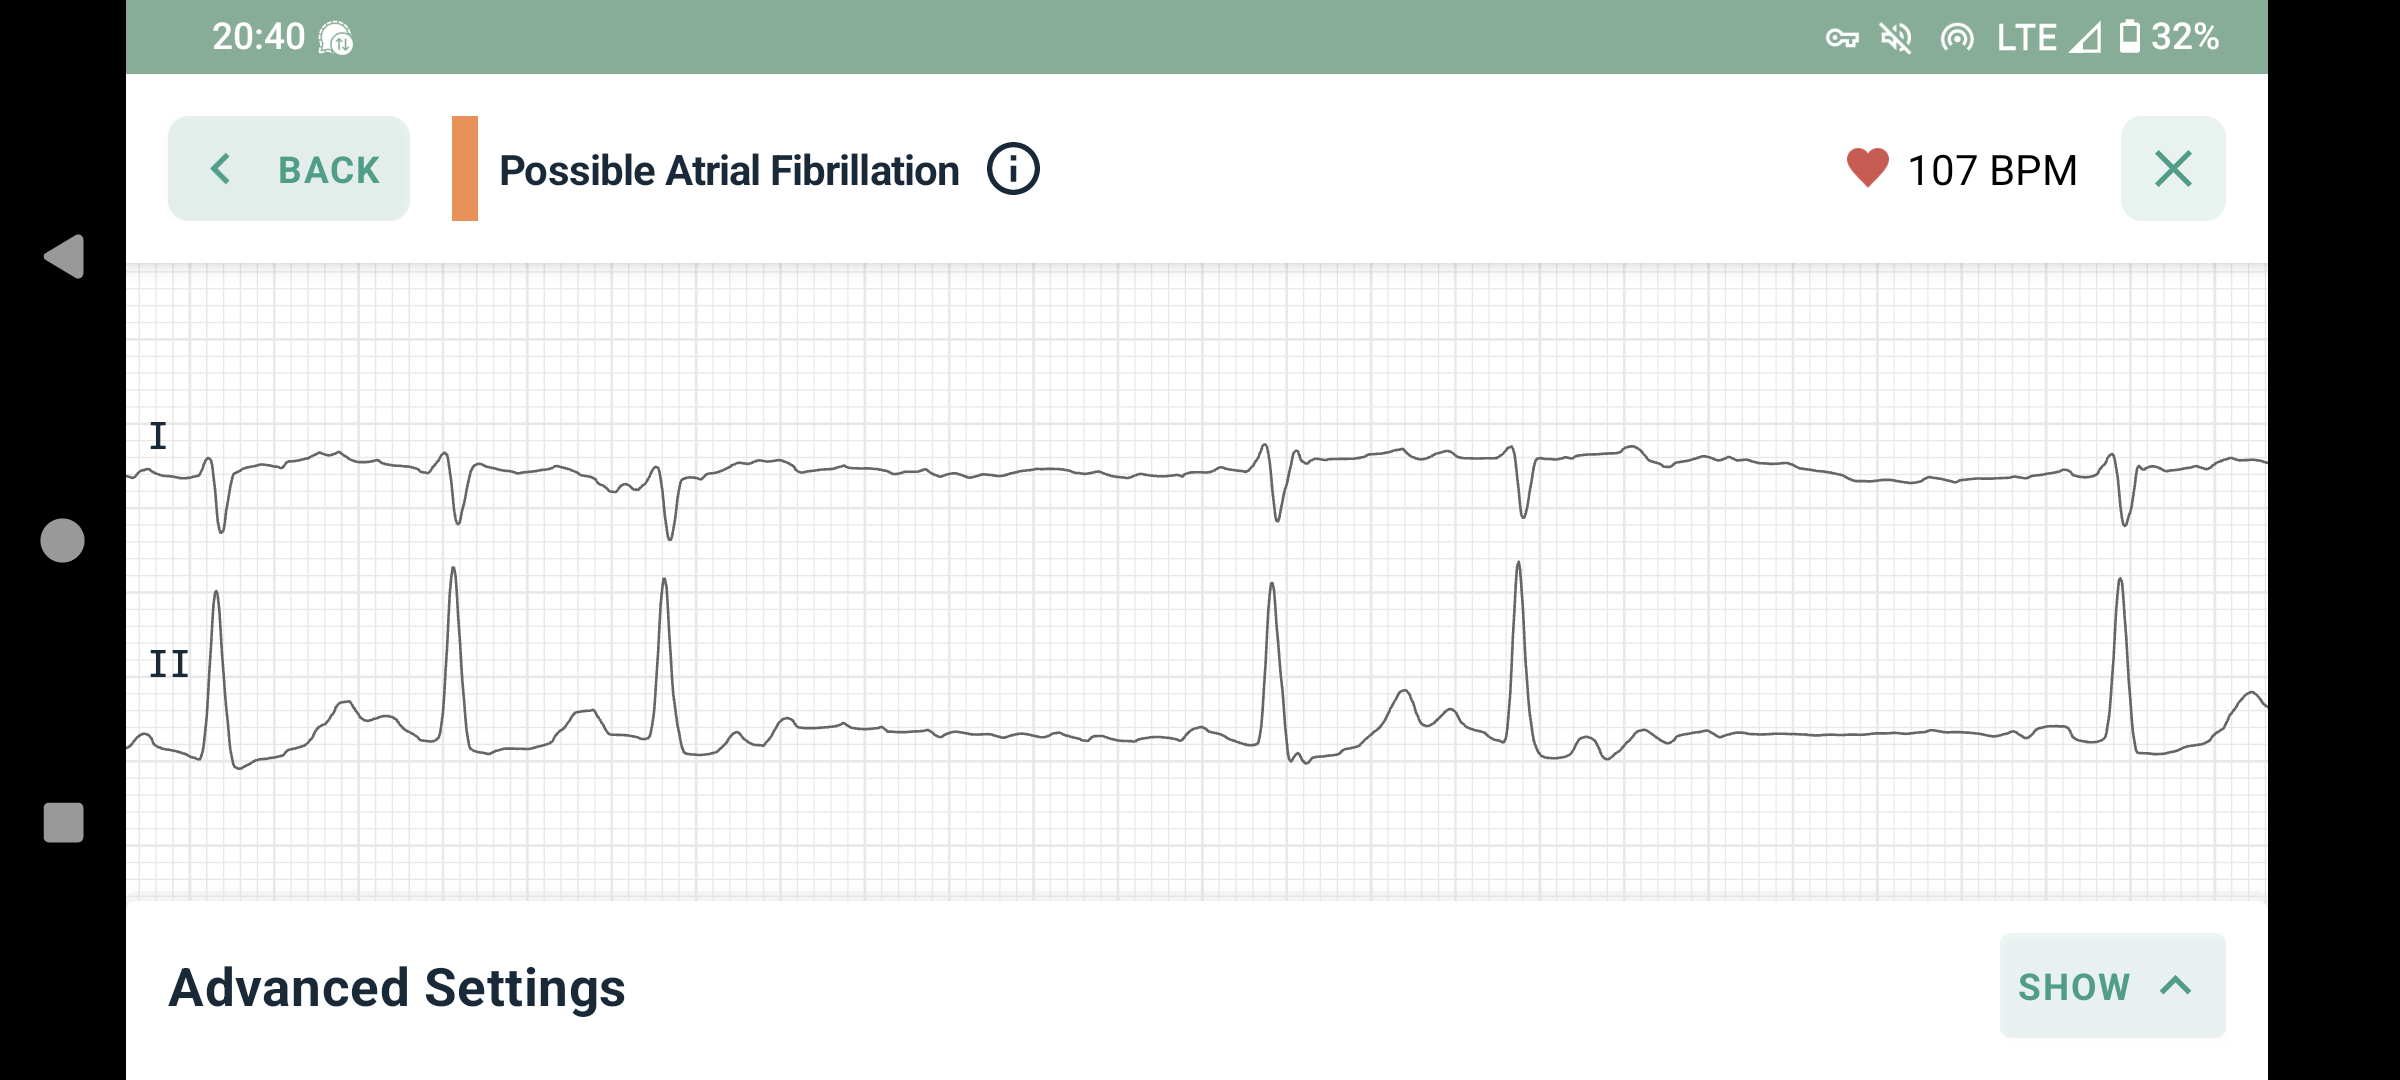Tap the Android back triangle
The image size is (2400, 1080).
click(x=64, y=257)
